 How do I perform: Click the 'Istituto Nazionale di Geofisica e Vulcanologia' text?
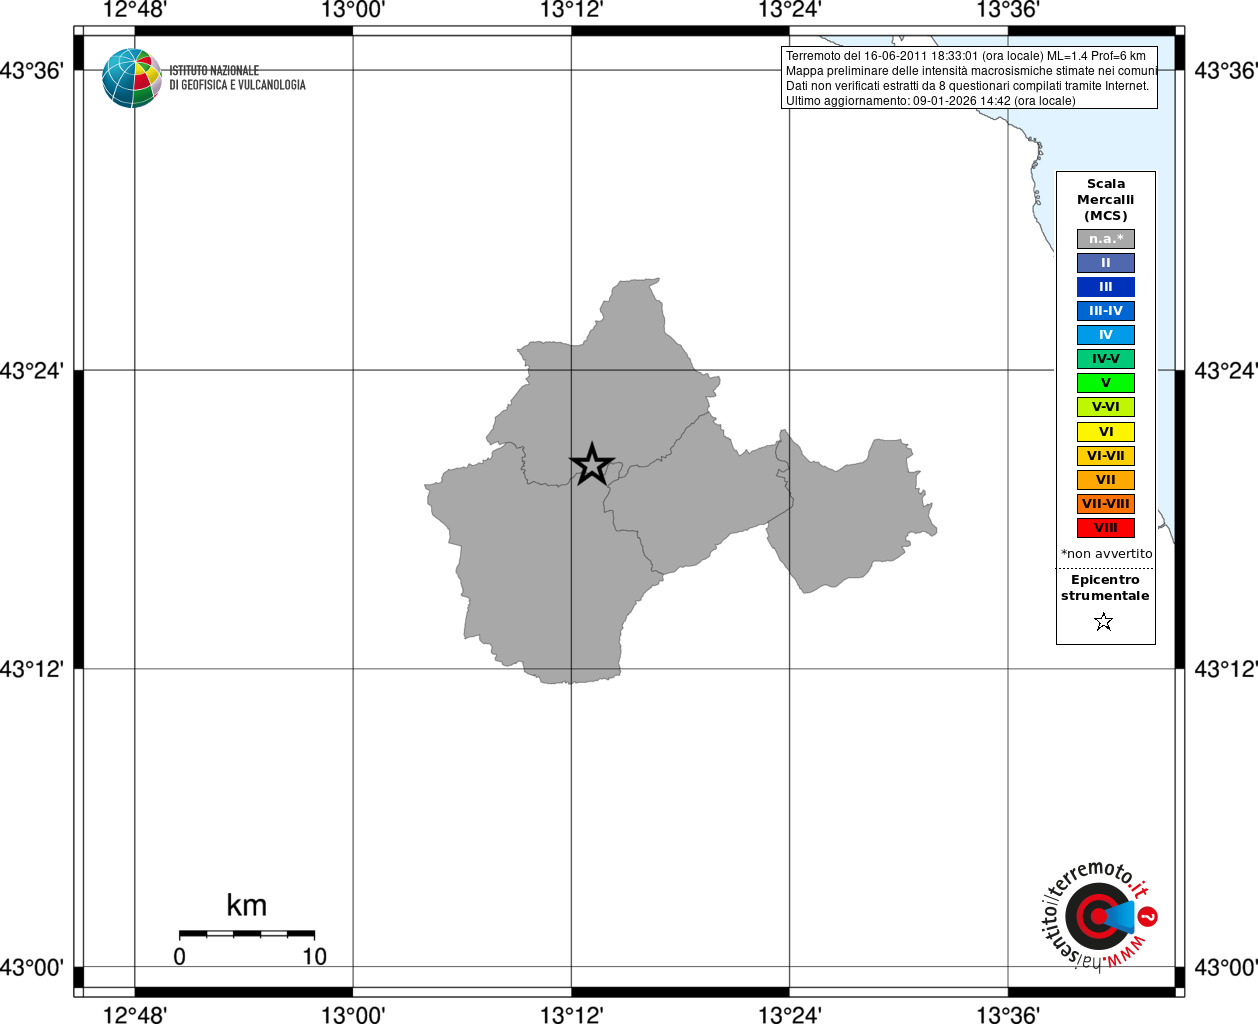coord(237,78)
